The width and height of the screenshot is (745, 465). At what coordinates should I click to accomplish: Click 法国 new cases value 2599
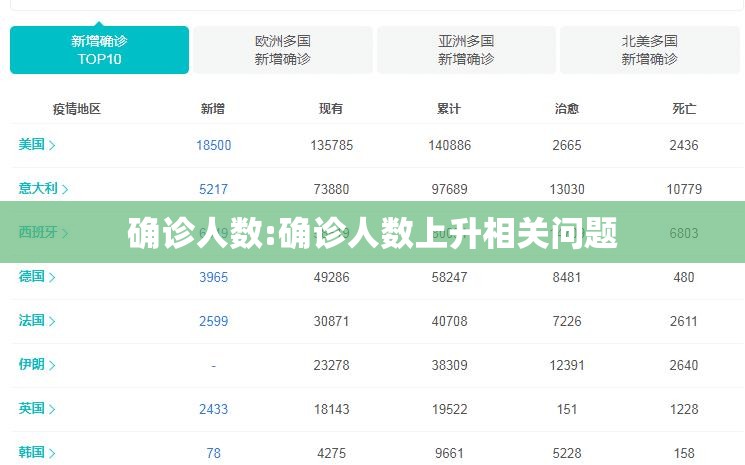[x=213, y=322]
